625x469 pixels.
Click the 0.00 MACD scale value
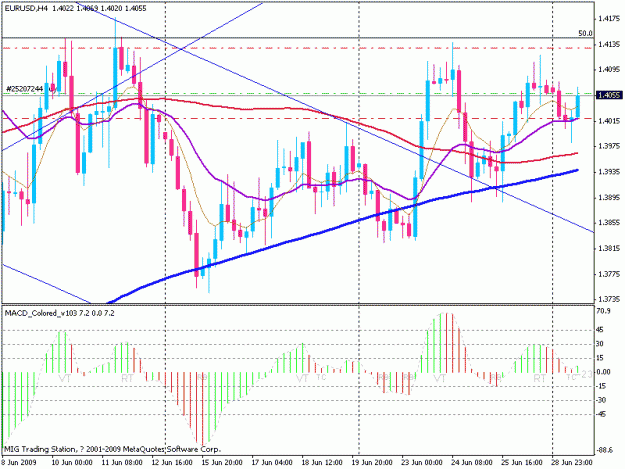pyautogui.click(x=604, y=372)
